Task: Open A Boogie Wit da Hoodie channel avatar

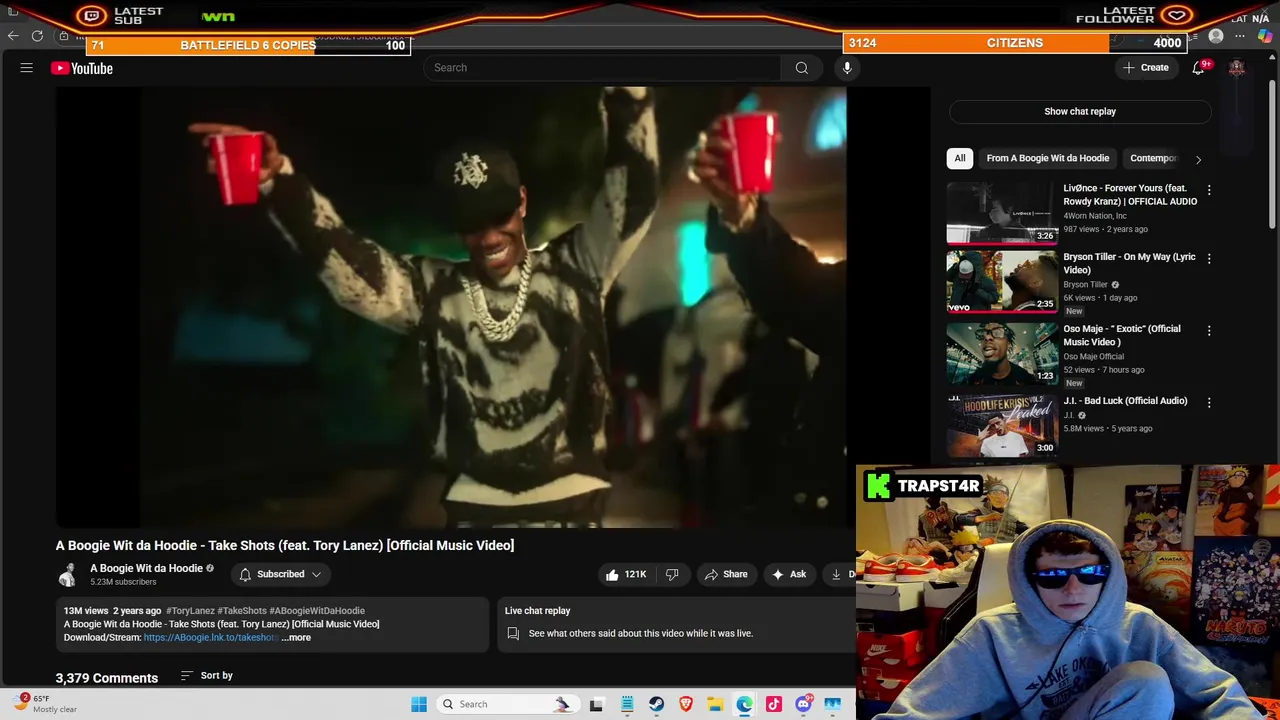Action: coord(68,574)
